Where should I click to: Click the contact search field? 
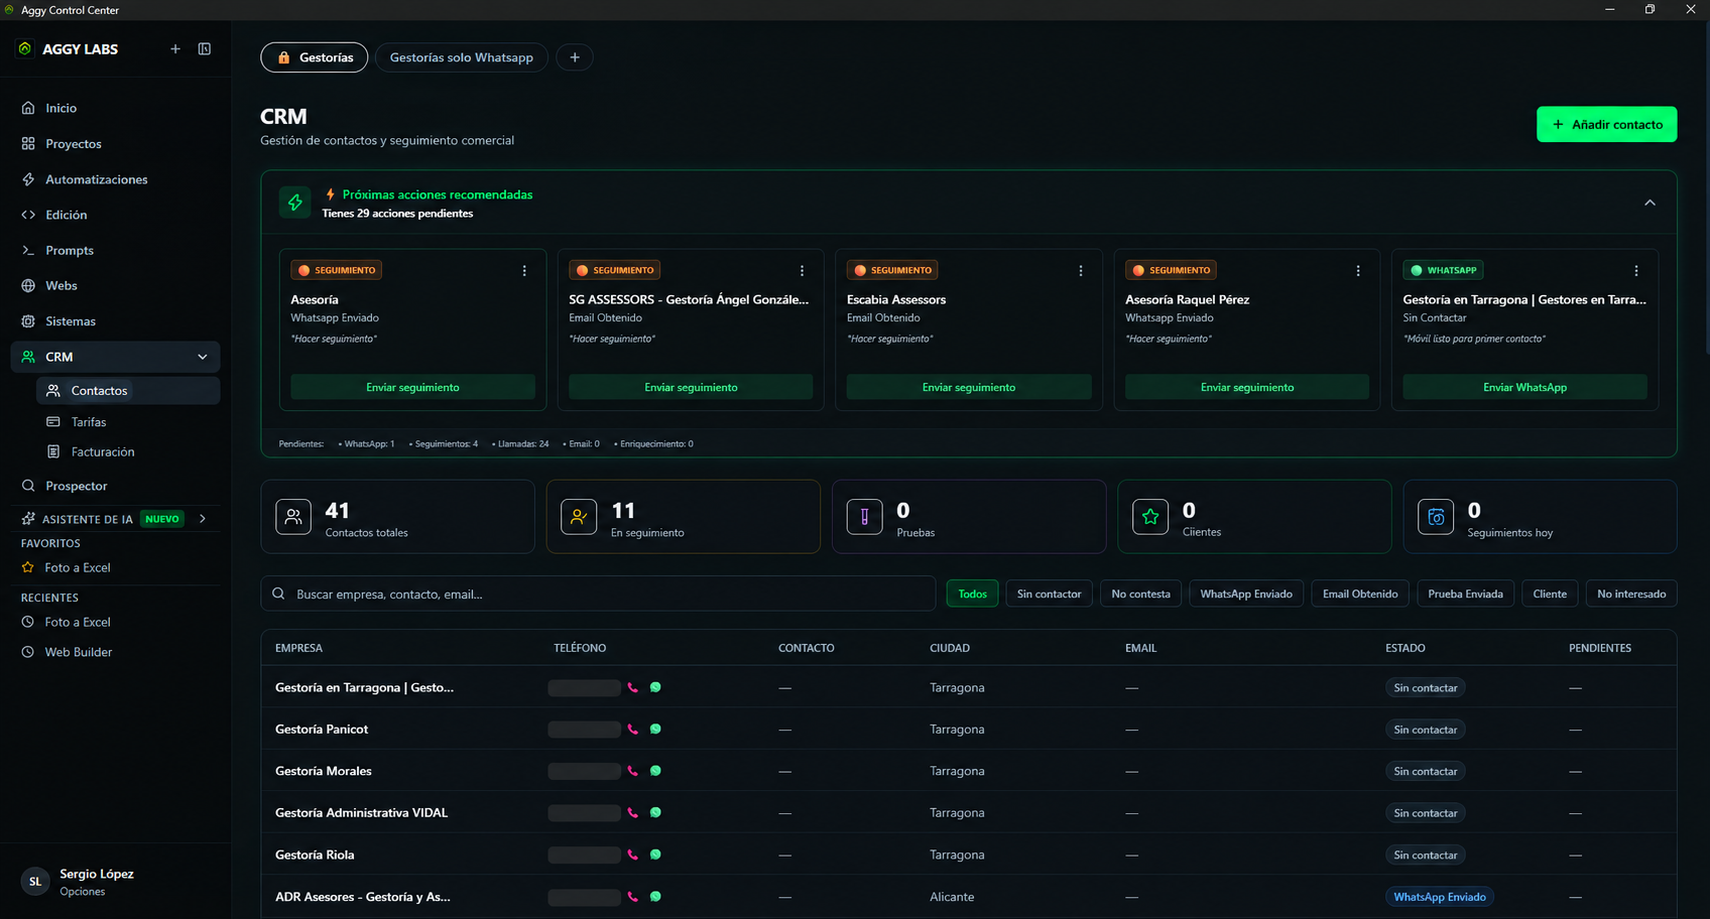[598, 594]
